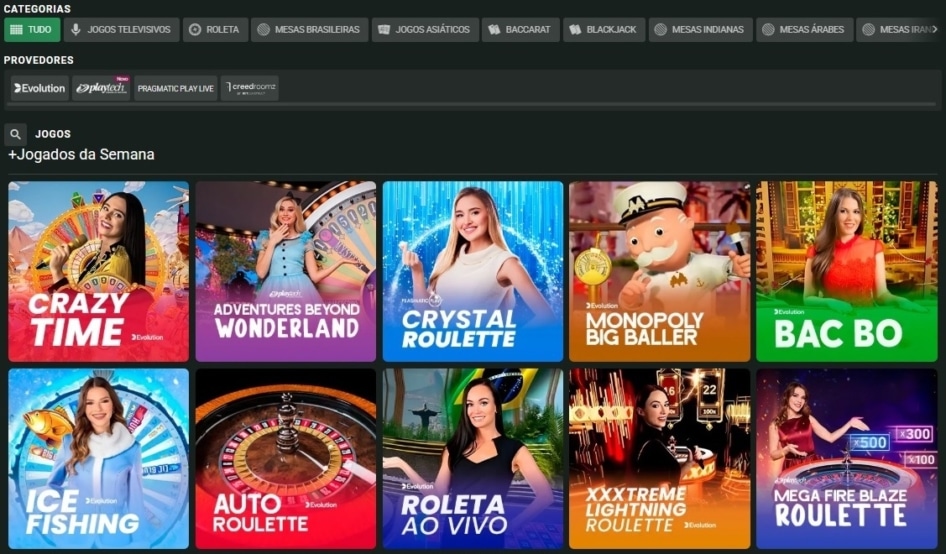This screenshot has width=946, height=554.
Task: Play Auto Roulette
Action: click(285, 459)
